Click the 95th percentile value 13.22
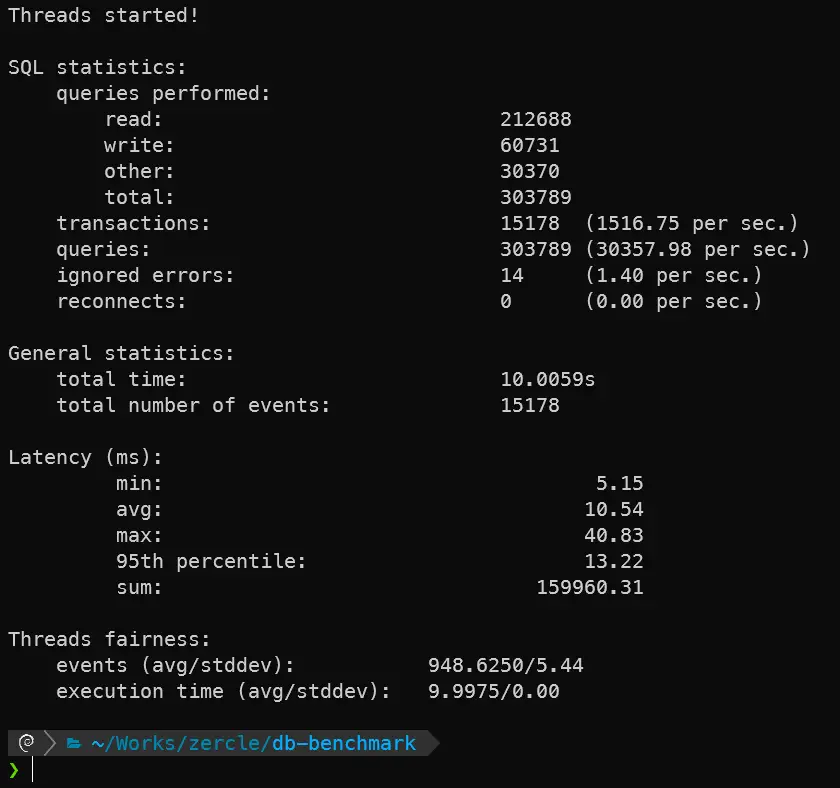 tap(613, 562)
